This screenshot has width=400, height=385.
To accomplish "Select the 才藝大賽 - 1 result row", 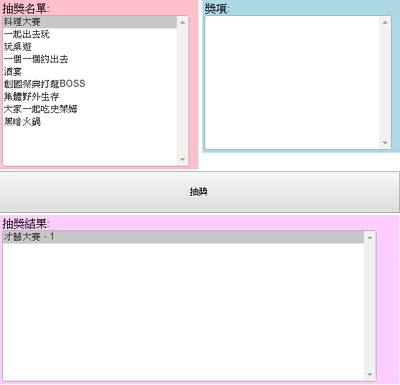I will click(x=183, y=237).
